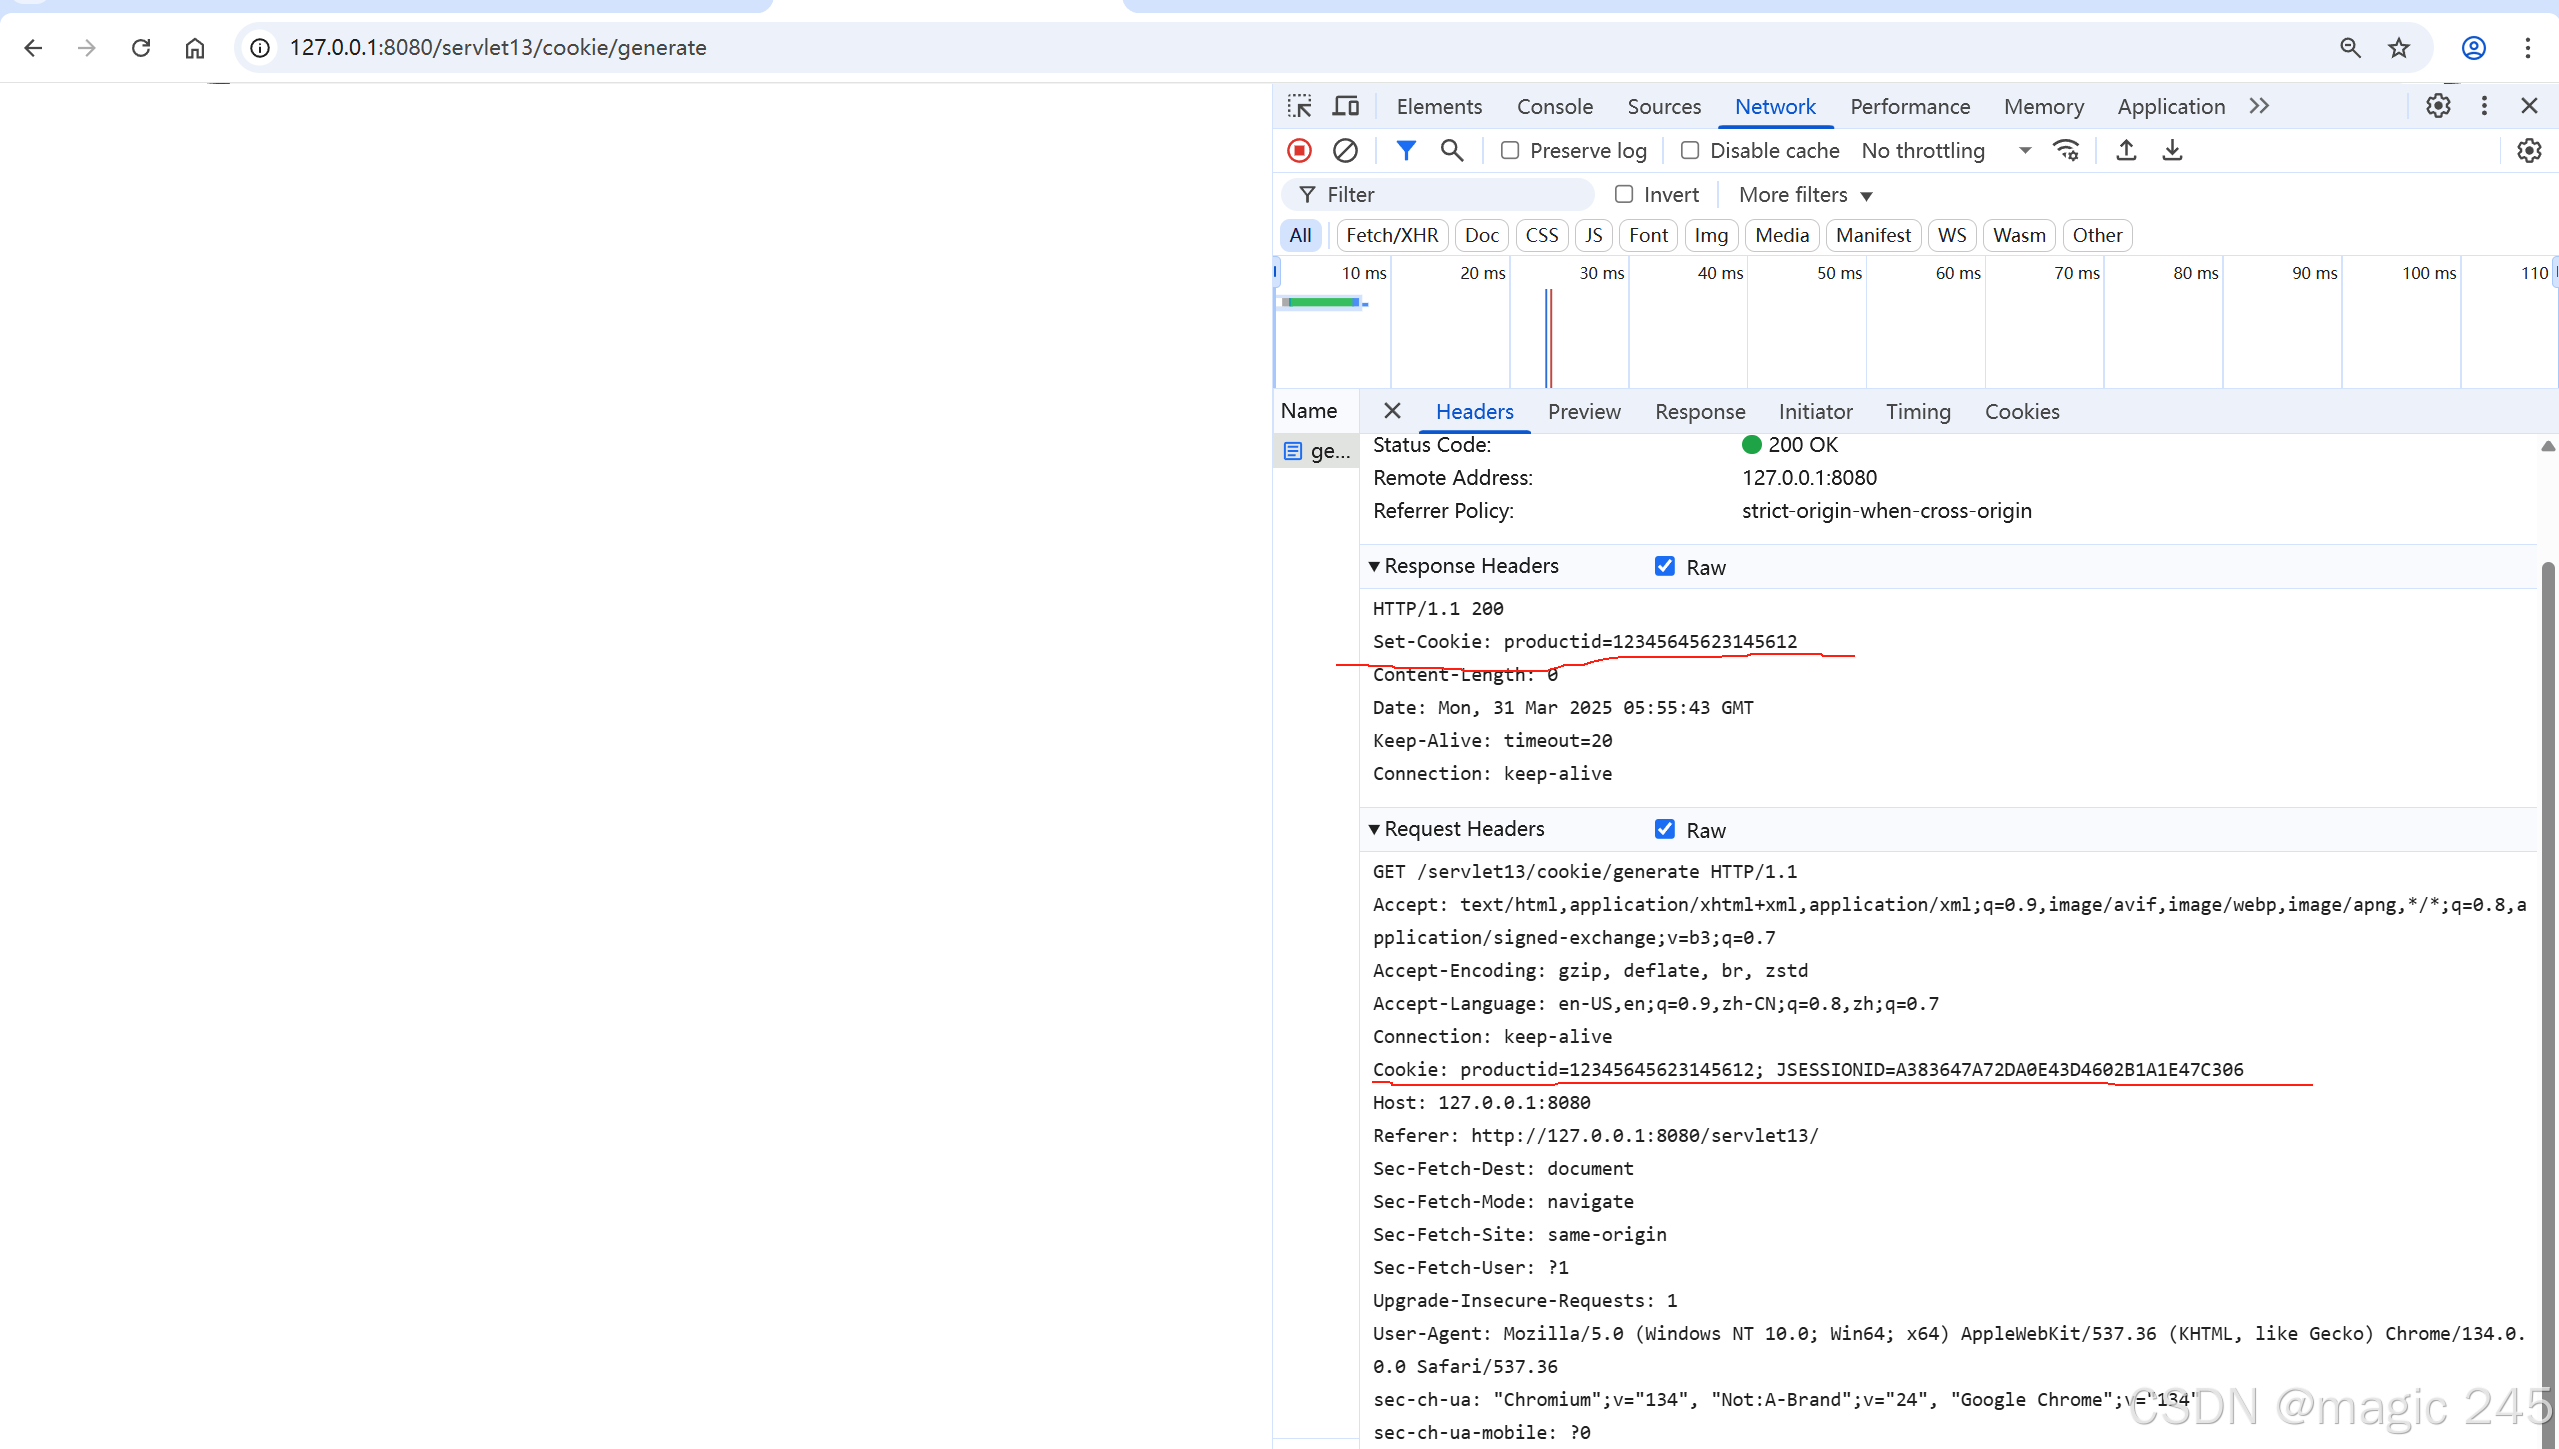This screenshot has height=1449, width=2559.
Task: Uncheck Raw for Response Headers
Action: (1664, 566)
